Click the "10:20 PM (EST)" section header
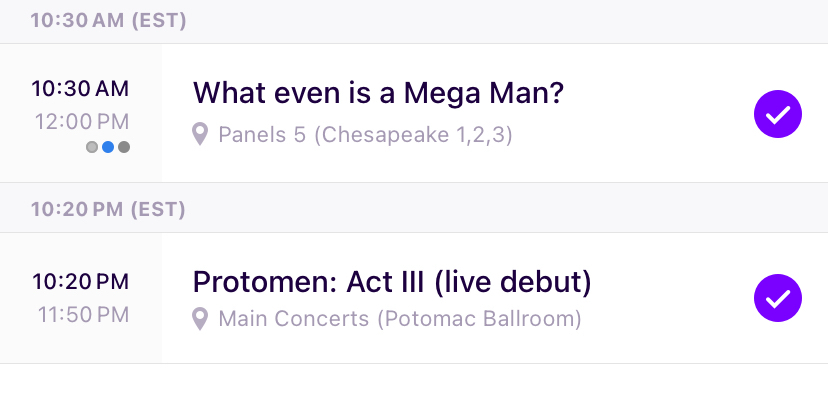The width and height of the screenshot is (828, 410). 108,210
